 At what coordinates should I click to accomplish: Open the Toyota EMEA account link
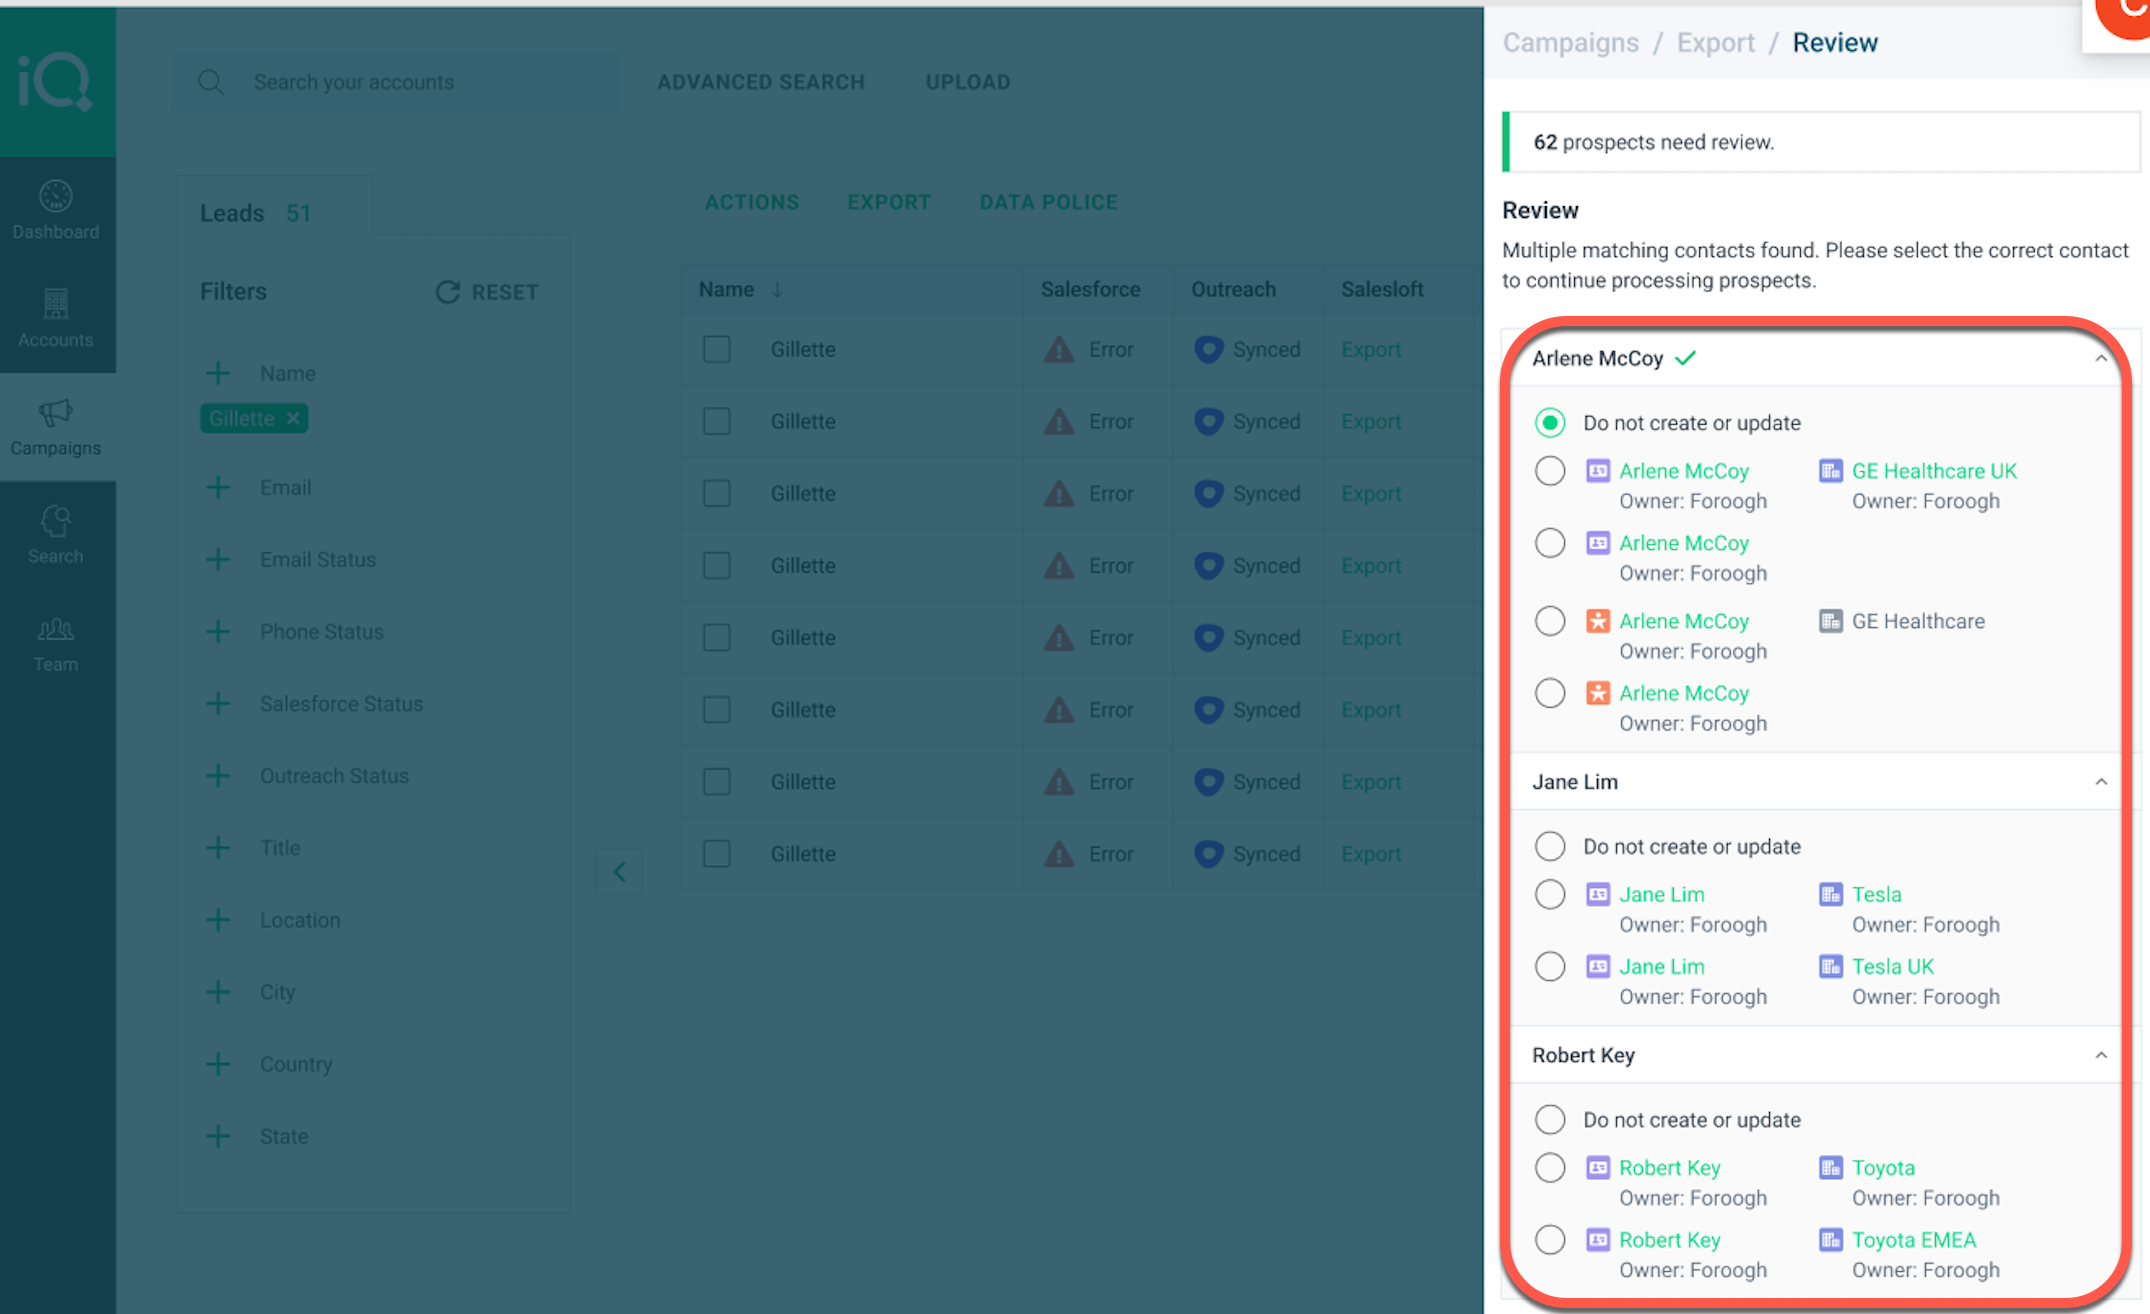[1914, 1239]
